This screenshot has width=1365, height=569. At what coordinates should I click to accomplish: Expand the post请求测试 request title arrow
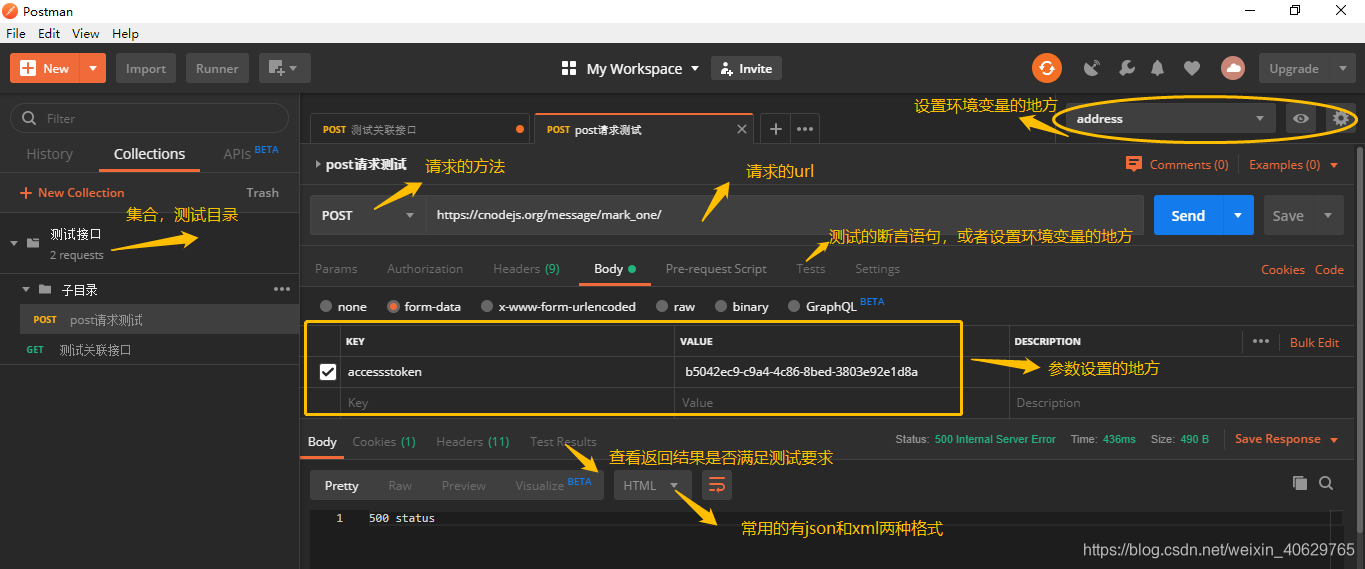click(x=317, y=164)
